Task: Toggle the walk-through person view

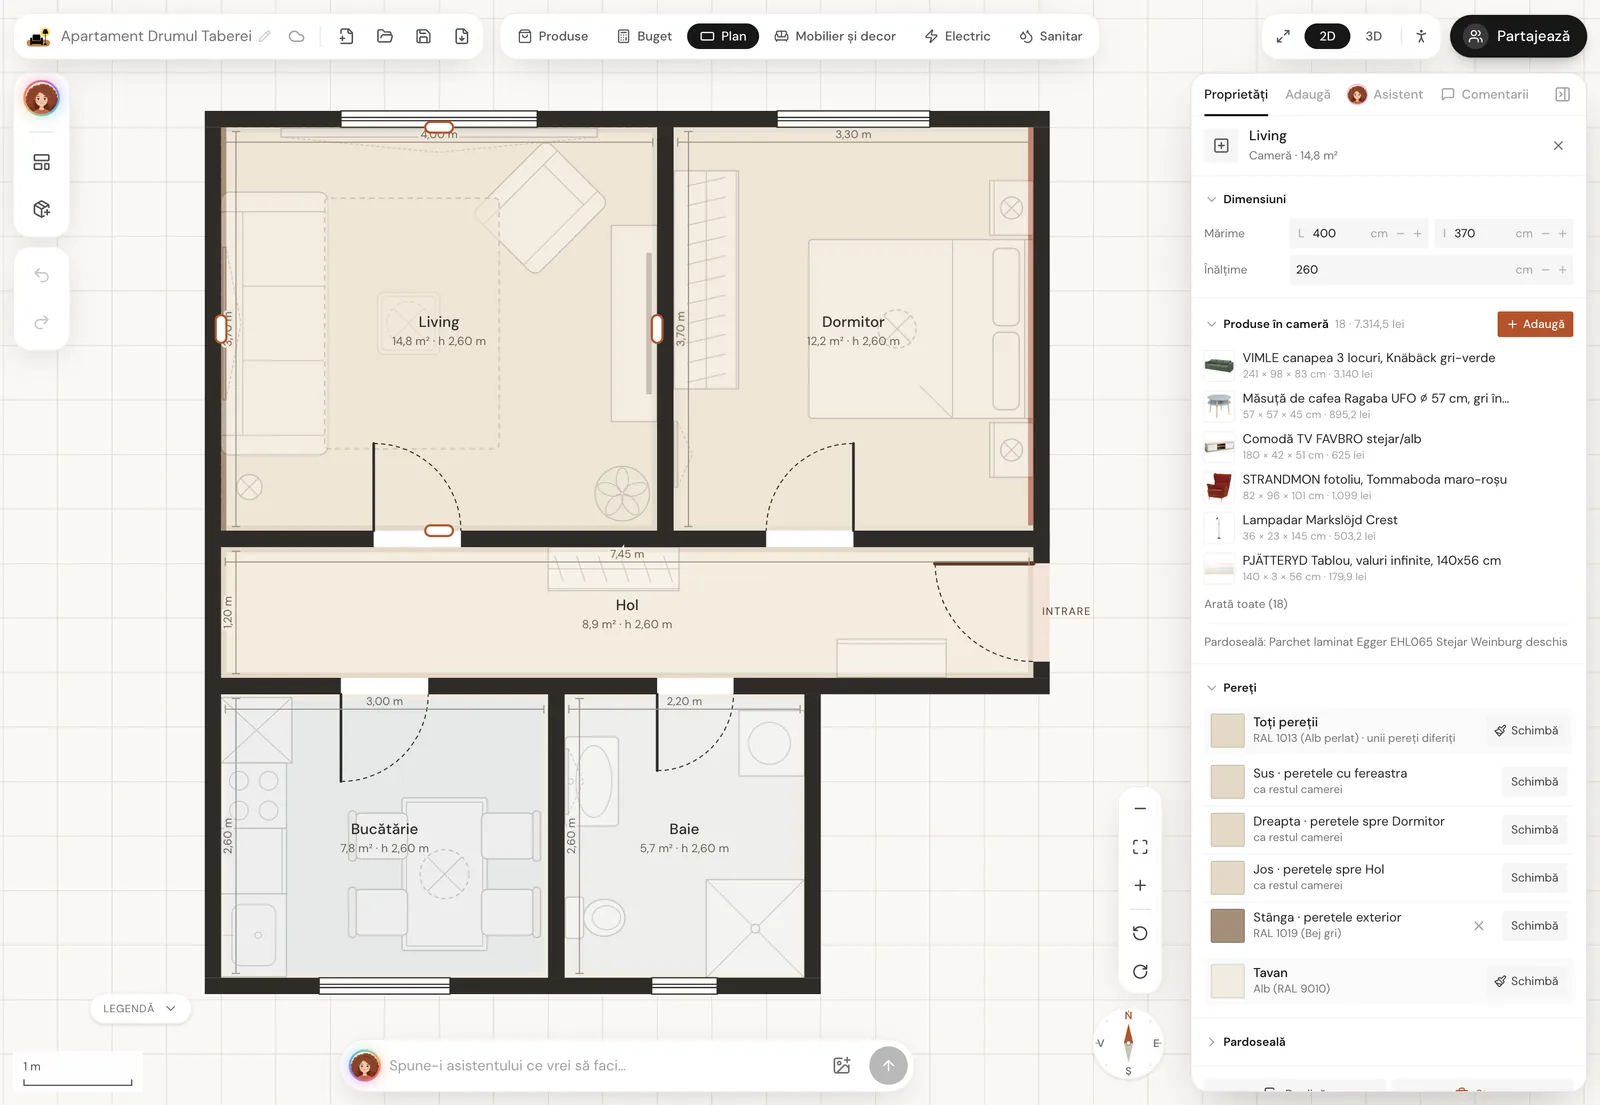Action: [1421, 36]
